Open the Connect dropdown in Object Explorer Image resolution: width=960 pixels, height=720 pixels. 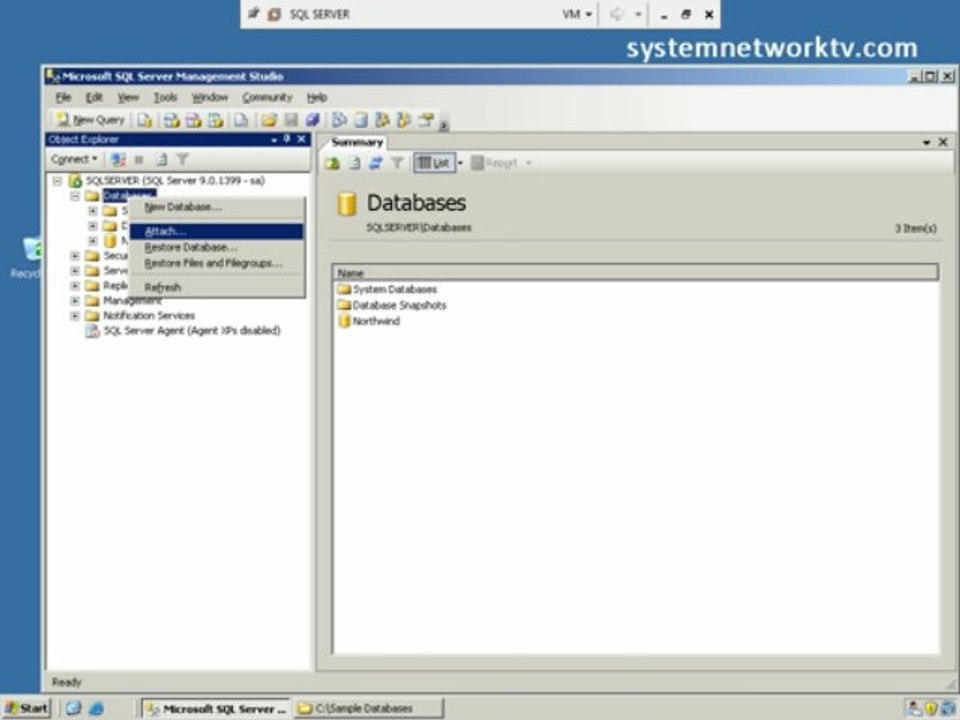click(x=74, y=159)
